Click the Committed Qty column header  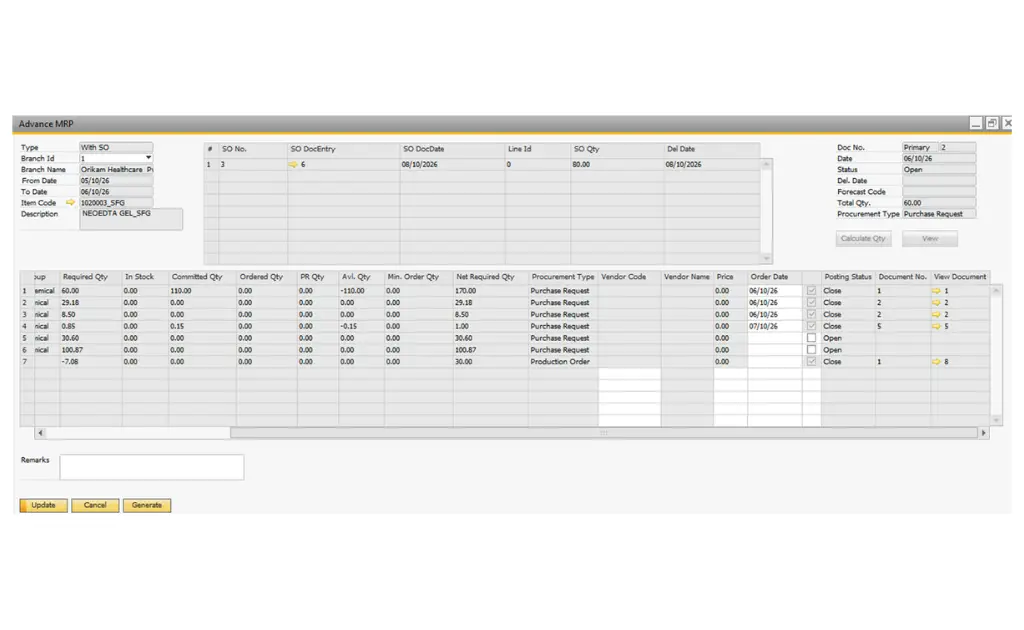coord(202,277)
